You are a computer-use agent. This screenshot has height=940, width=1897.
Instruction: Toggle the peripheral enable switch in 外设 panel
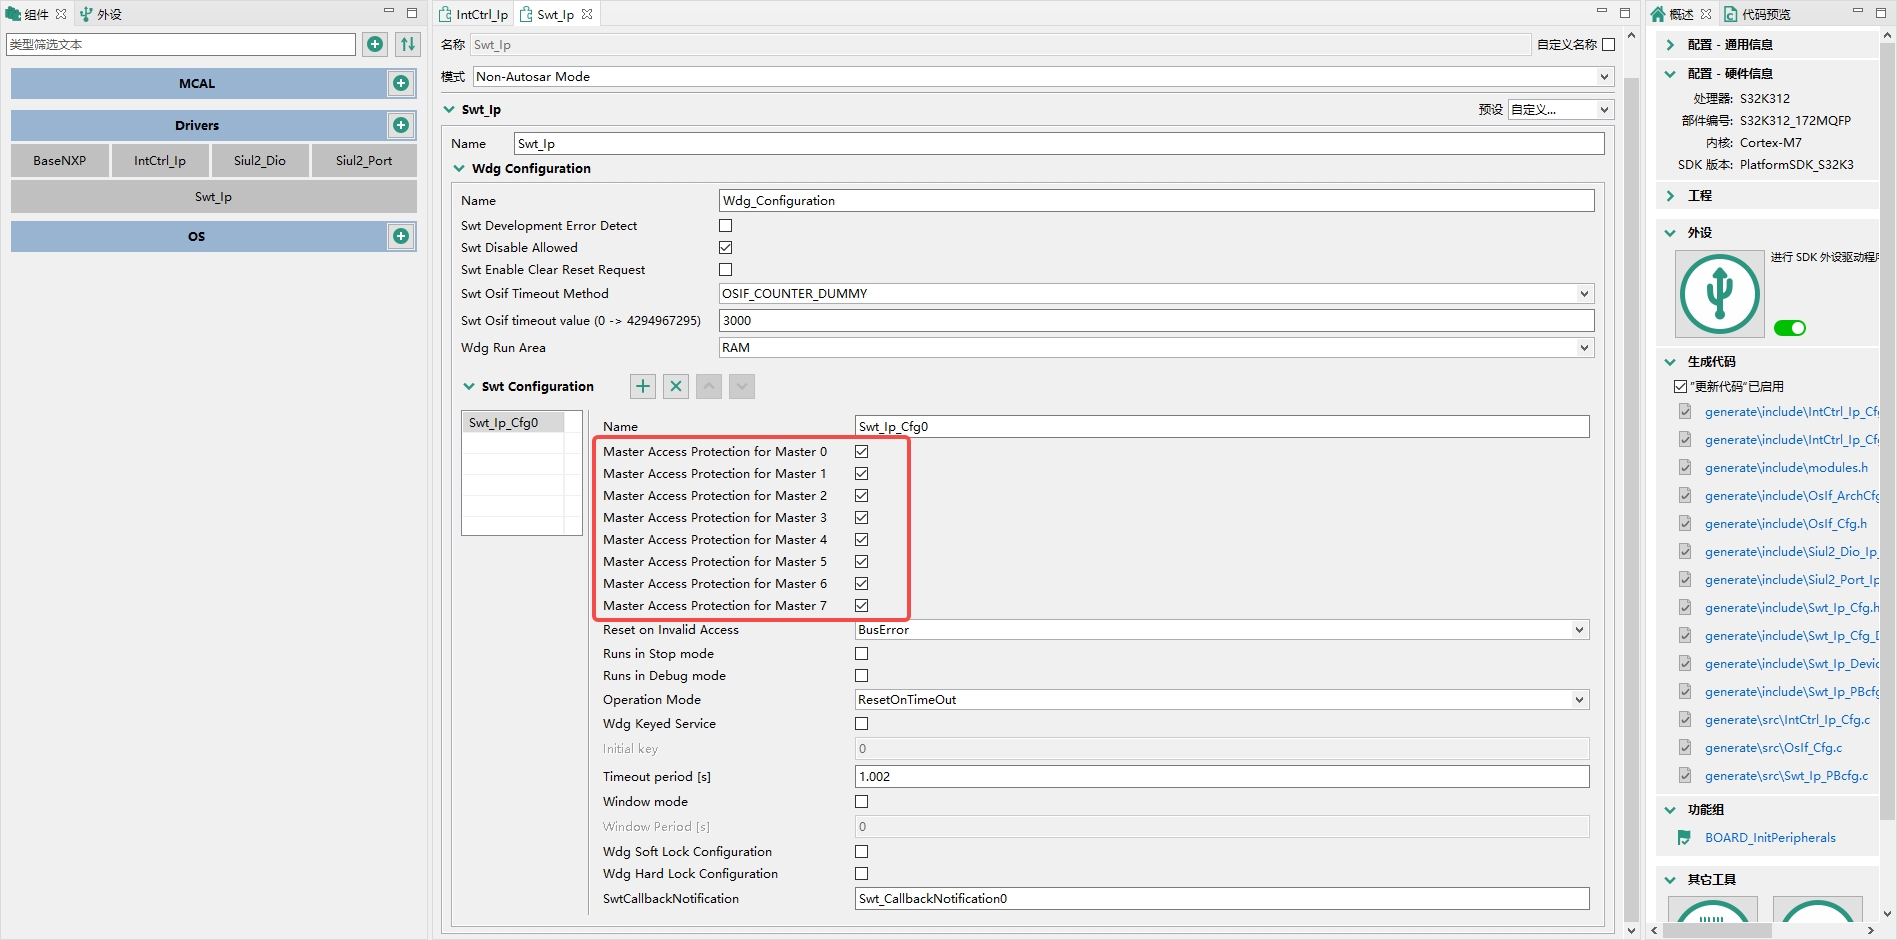point(1790,327)
